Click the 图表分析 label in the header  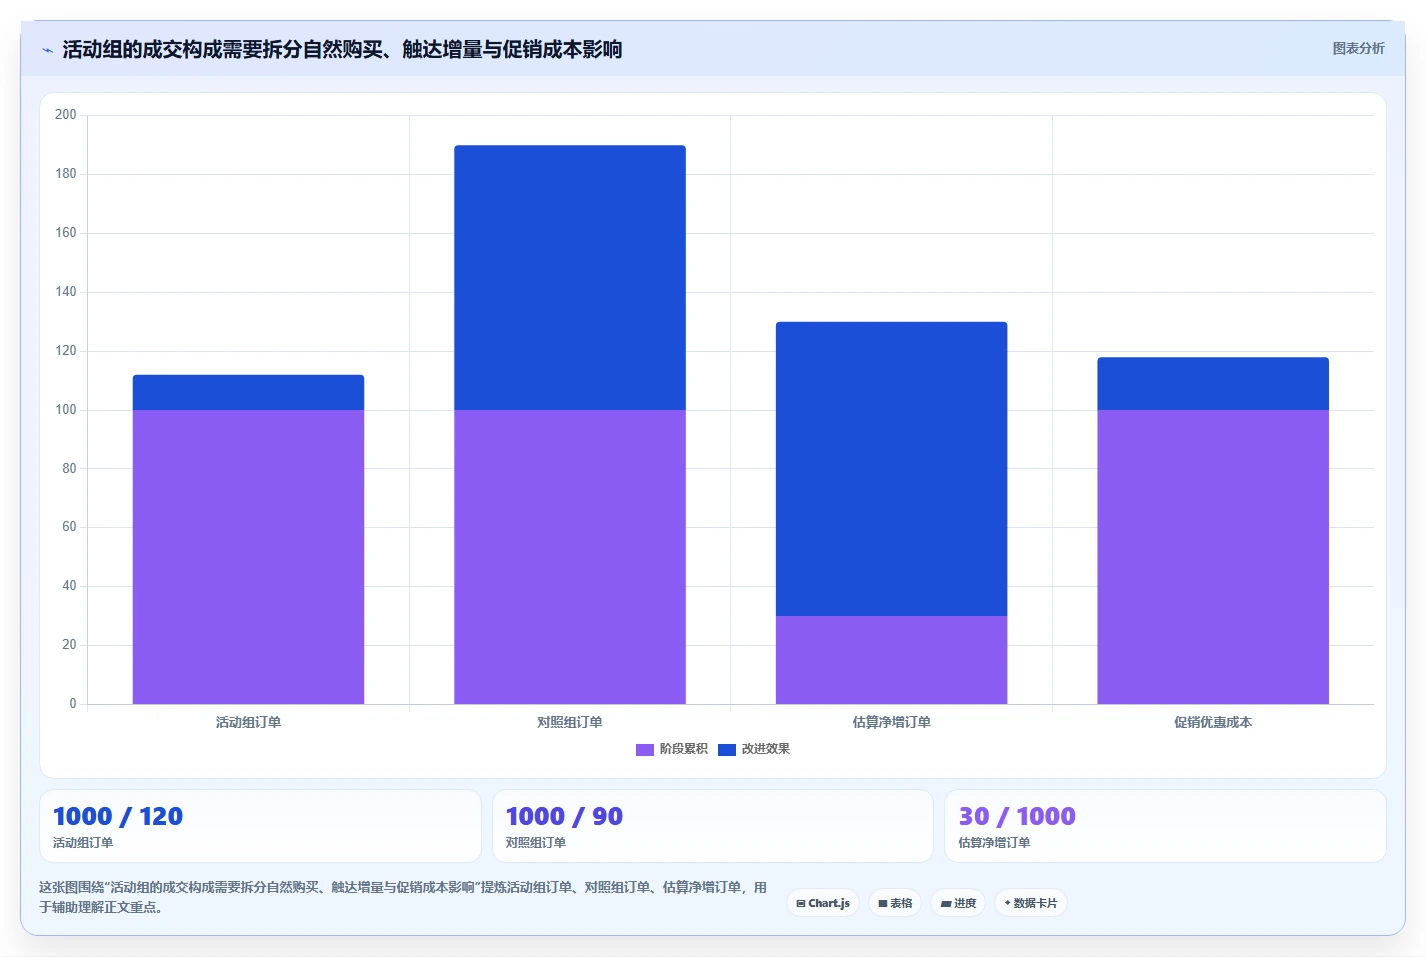1358,48
